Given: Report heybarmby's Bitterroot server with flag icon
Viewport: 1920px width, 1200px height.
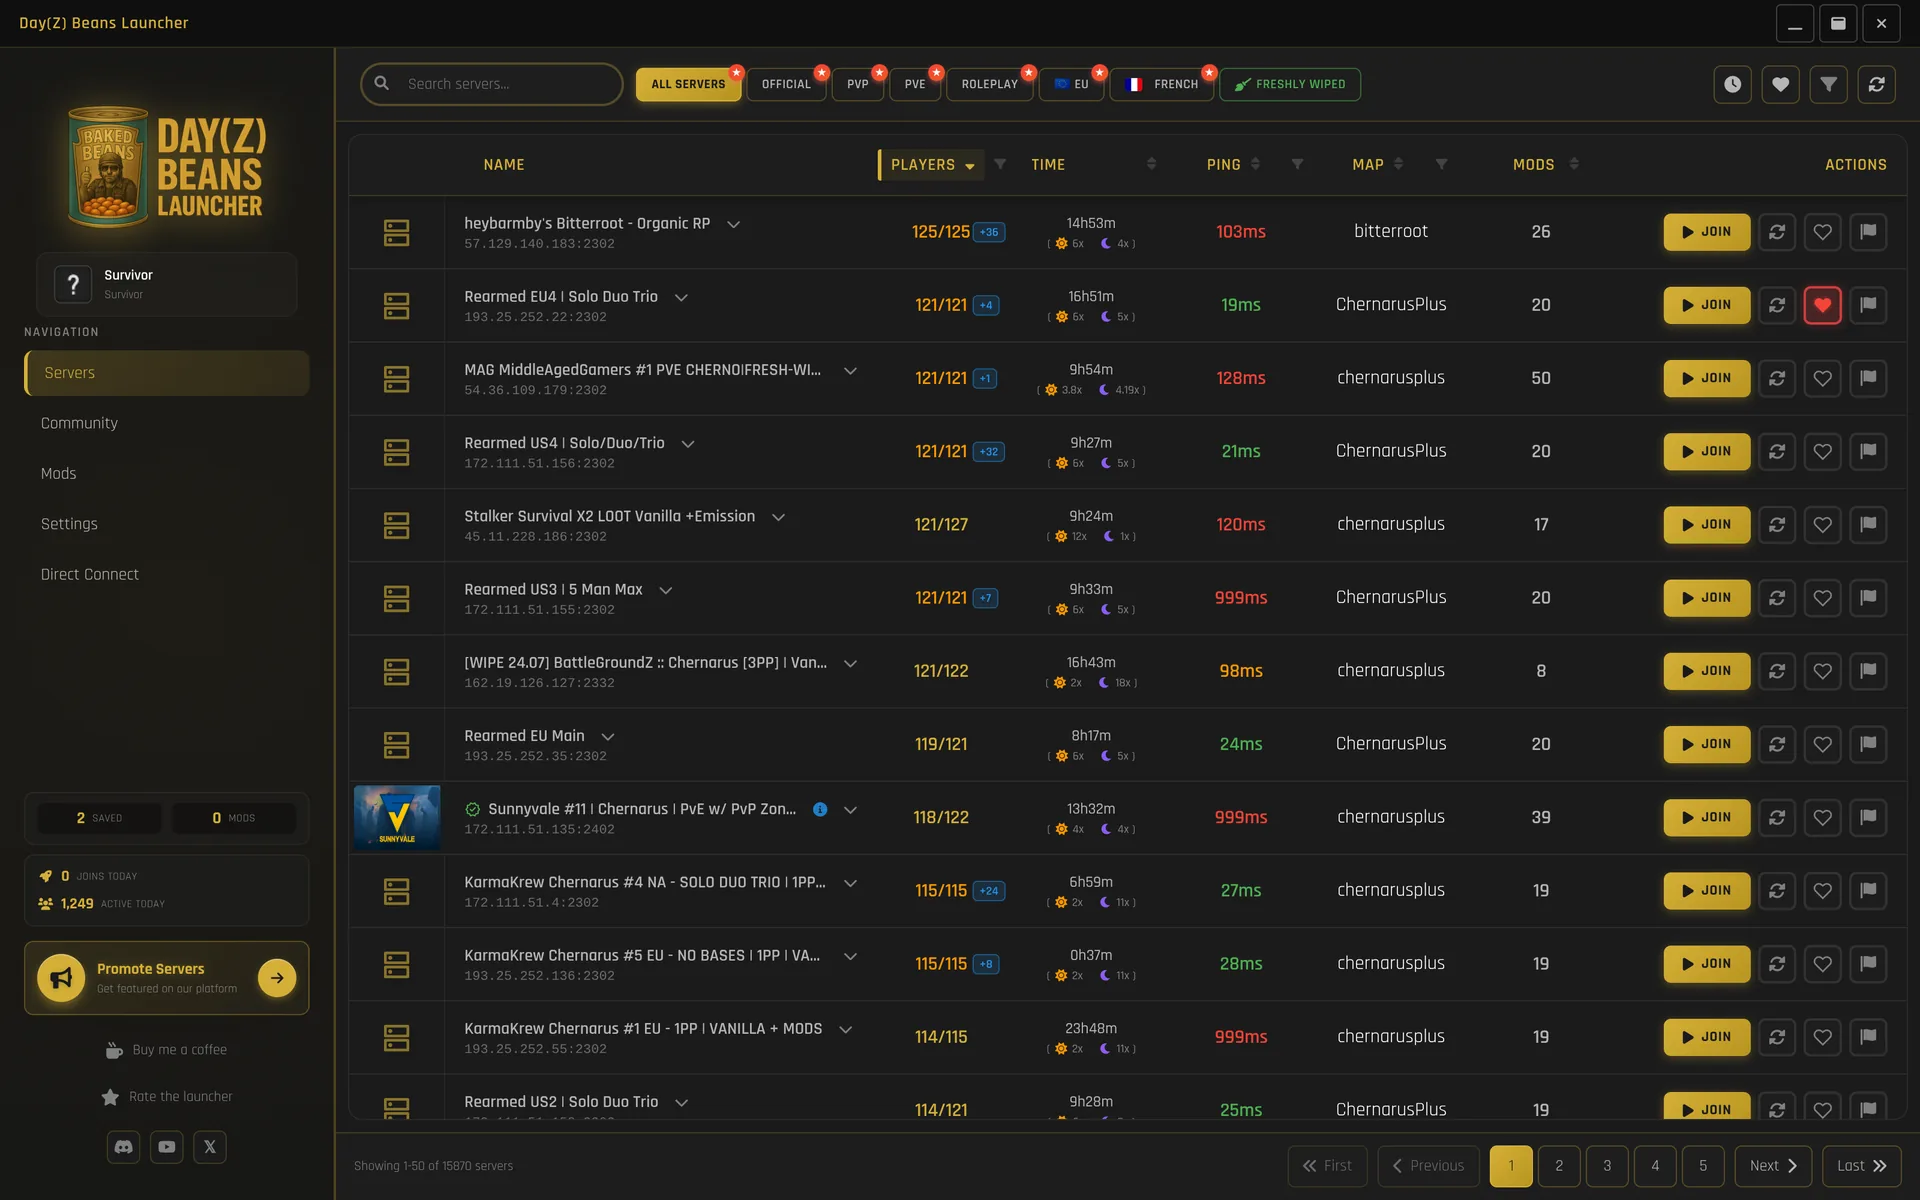Looking at the screenshot, I should coord(1868,232).
